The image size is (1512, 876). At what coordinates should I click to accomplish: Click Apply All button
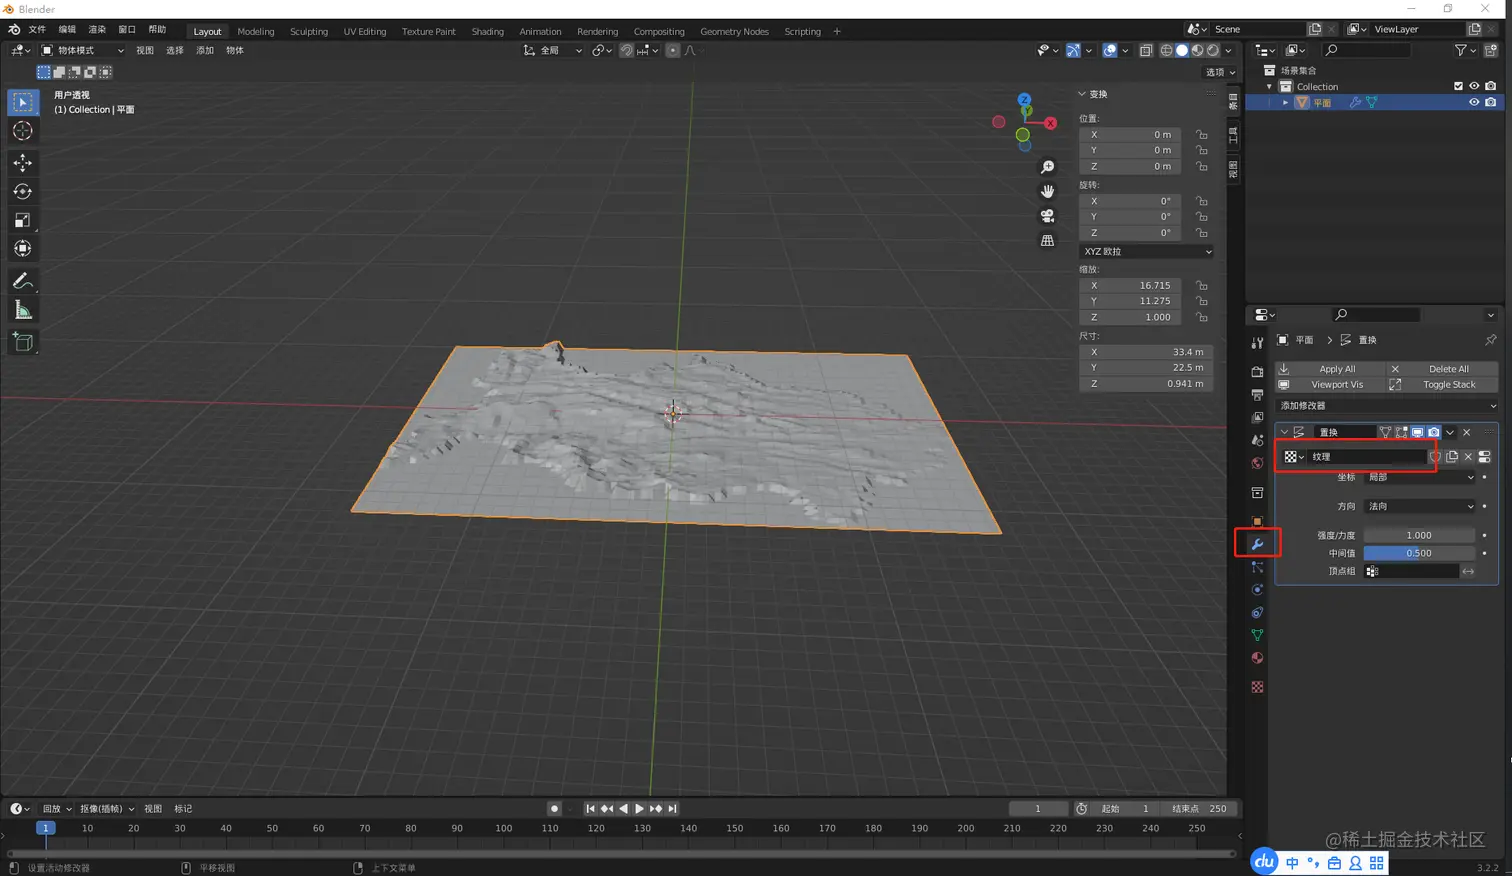[x=1336, y=369]
